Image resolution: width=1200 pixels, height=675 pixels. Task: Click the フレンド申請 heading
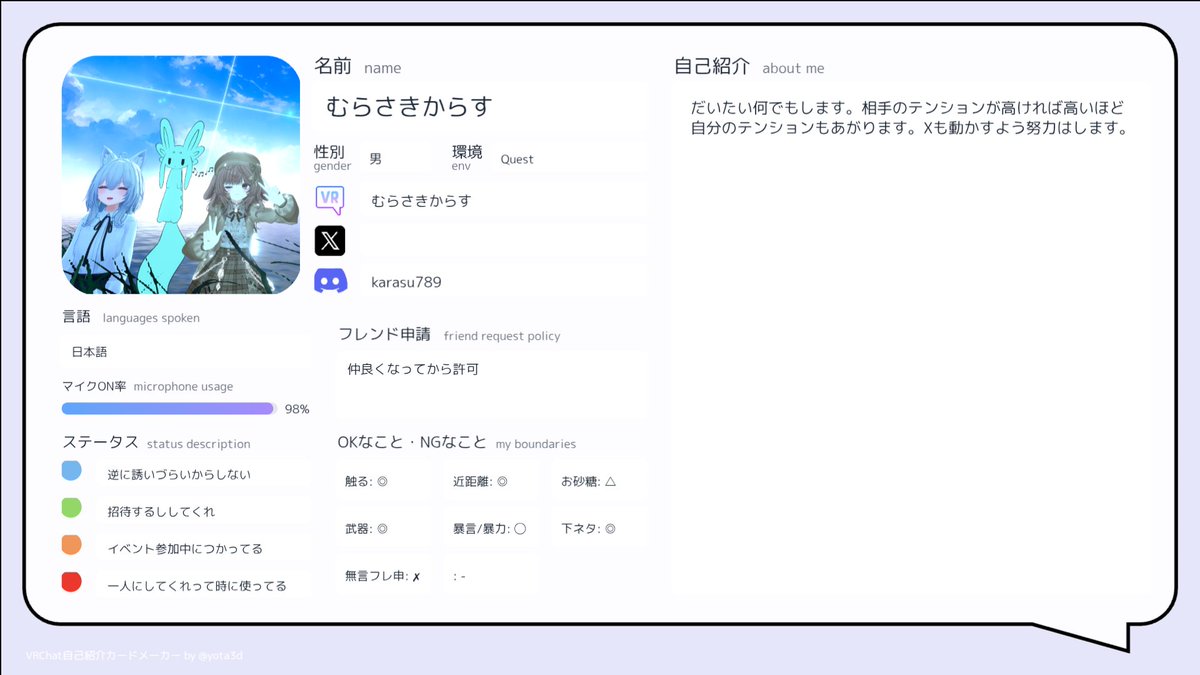click(450, 335)
